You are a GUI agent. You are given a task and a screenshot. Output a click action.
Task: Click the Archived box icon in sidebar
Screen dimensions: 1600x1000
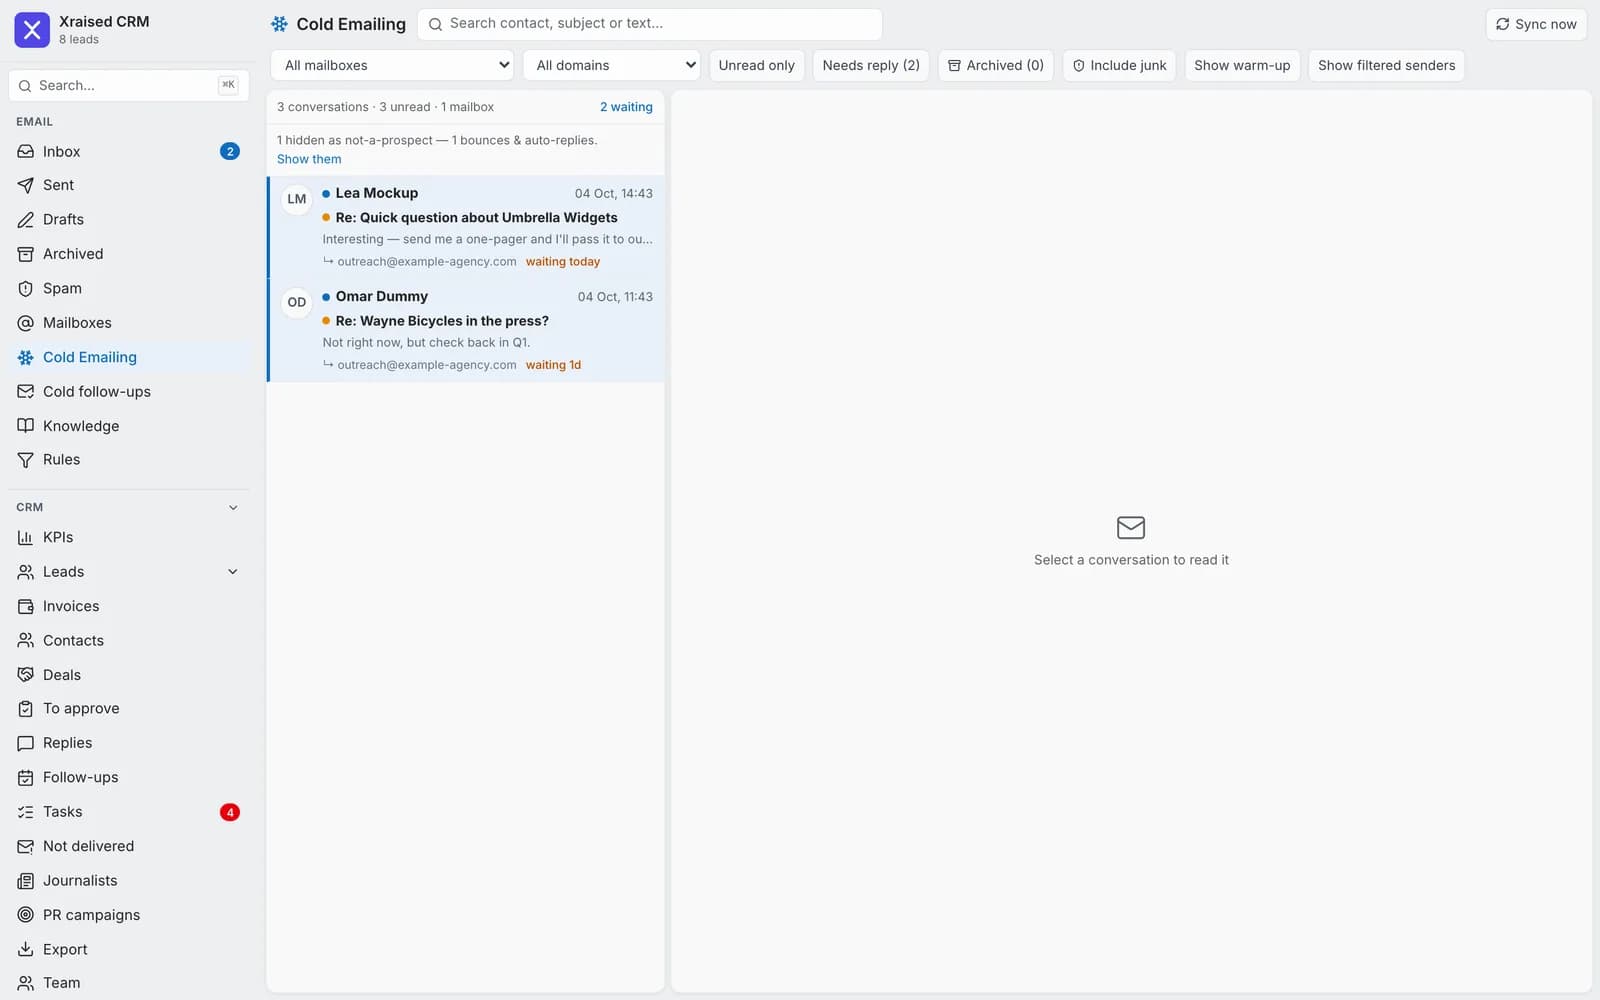tap(26, 254)
